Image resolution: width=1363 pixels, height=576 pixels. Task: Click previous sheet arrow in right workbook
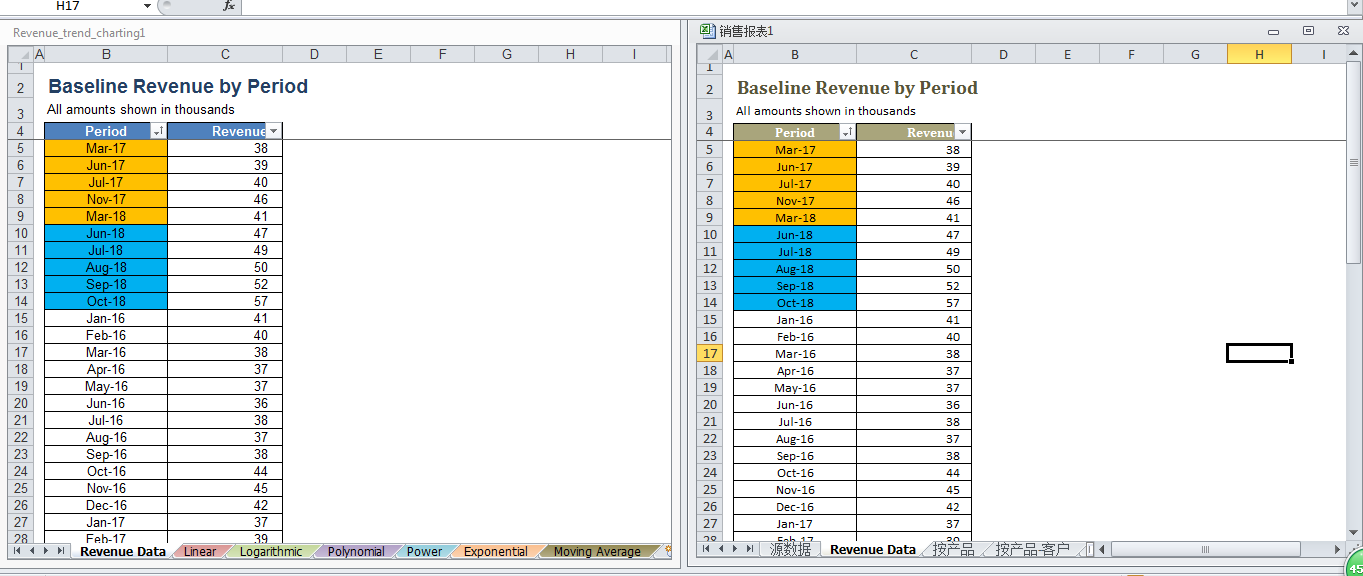pyautogui.click(x=721, y=549)
